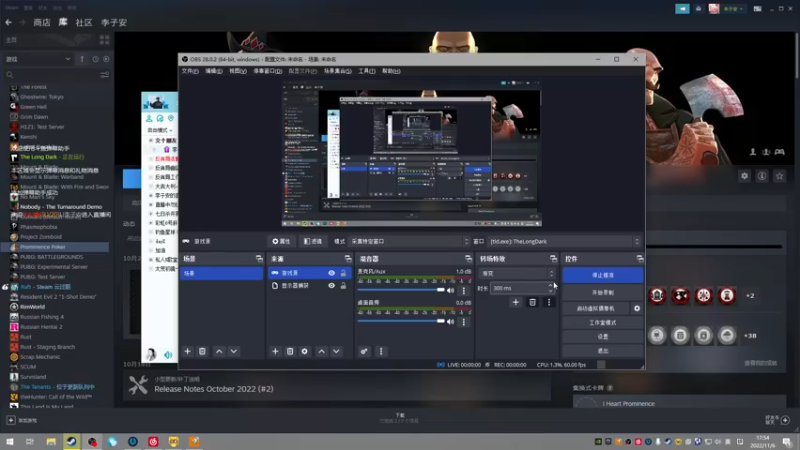Open 桌面音频 channel three-dot options
Screen dimensions: 800x450
click(x=463, y=321)
